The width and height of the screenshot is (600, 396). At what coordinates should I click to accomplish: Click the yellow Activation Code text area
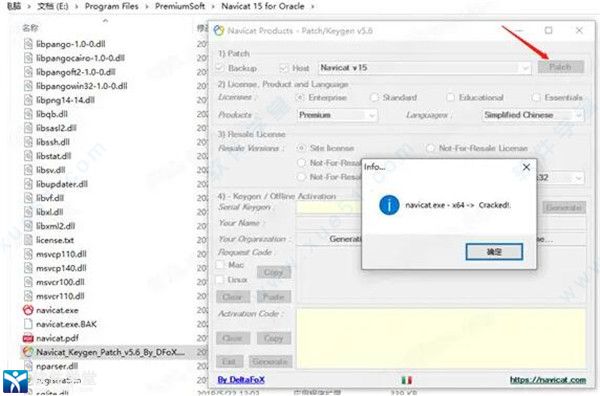pos(441,338)
